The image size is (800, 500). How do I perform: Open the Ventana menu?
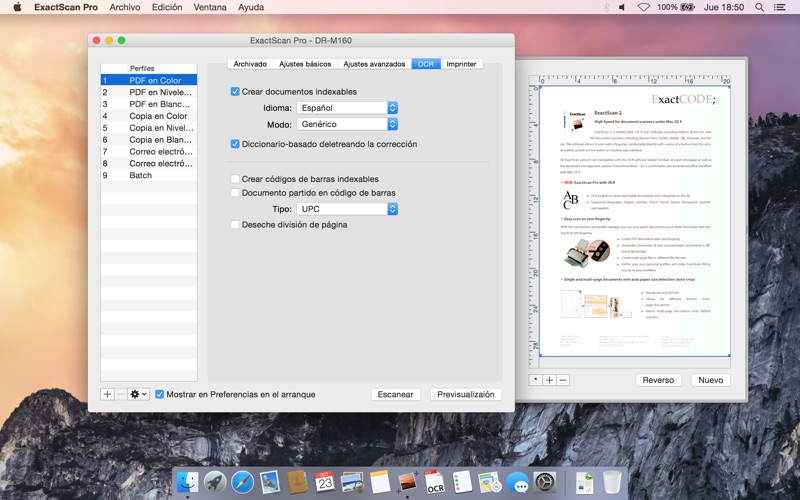coord(210,7)
